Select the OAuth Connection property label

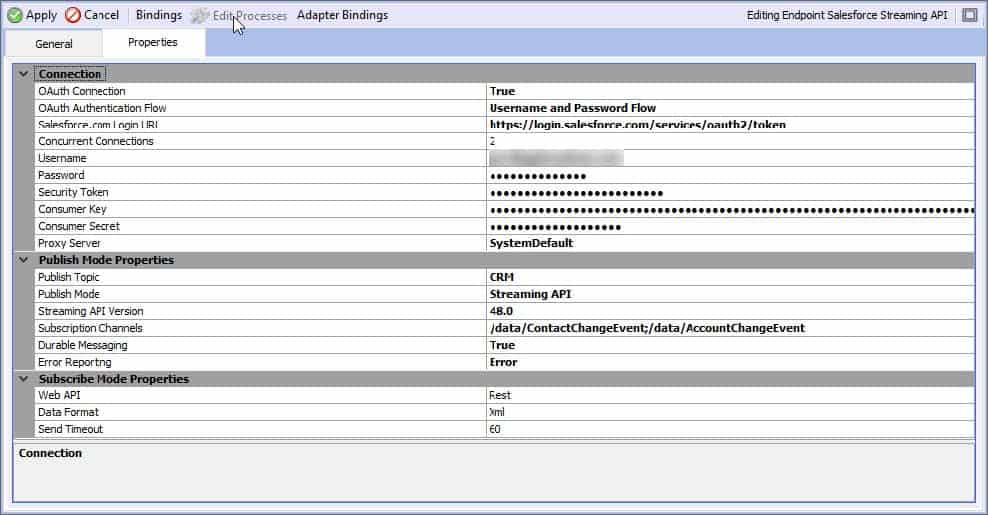pos(82,91)
